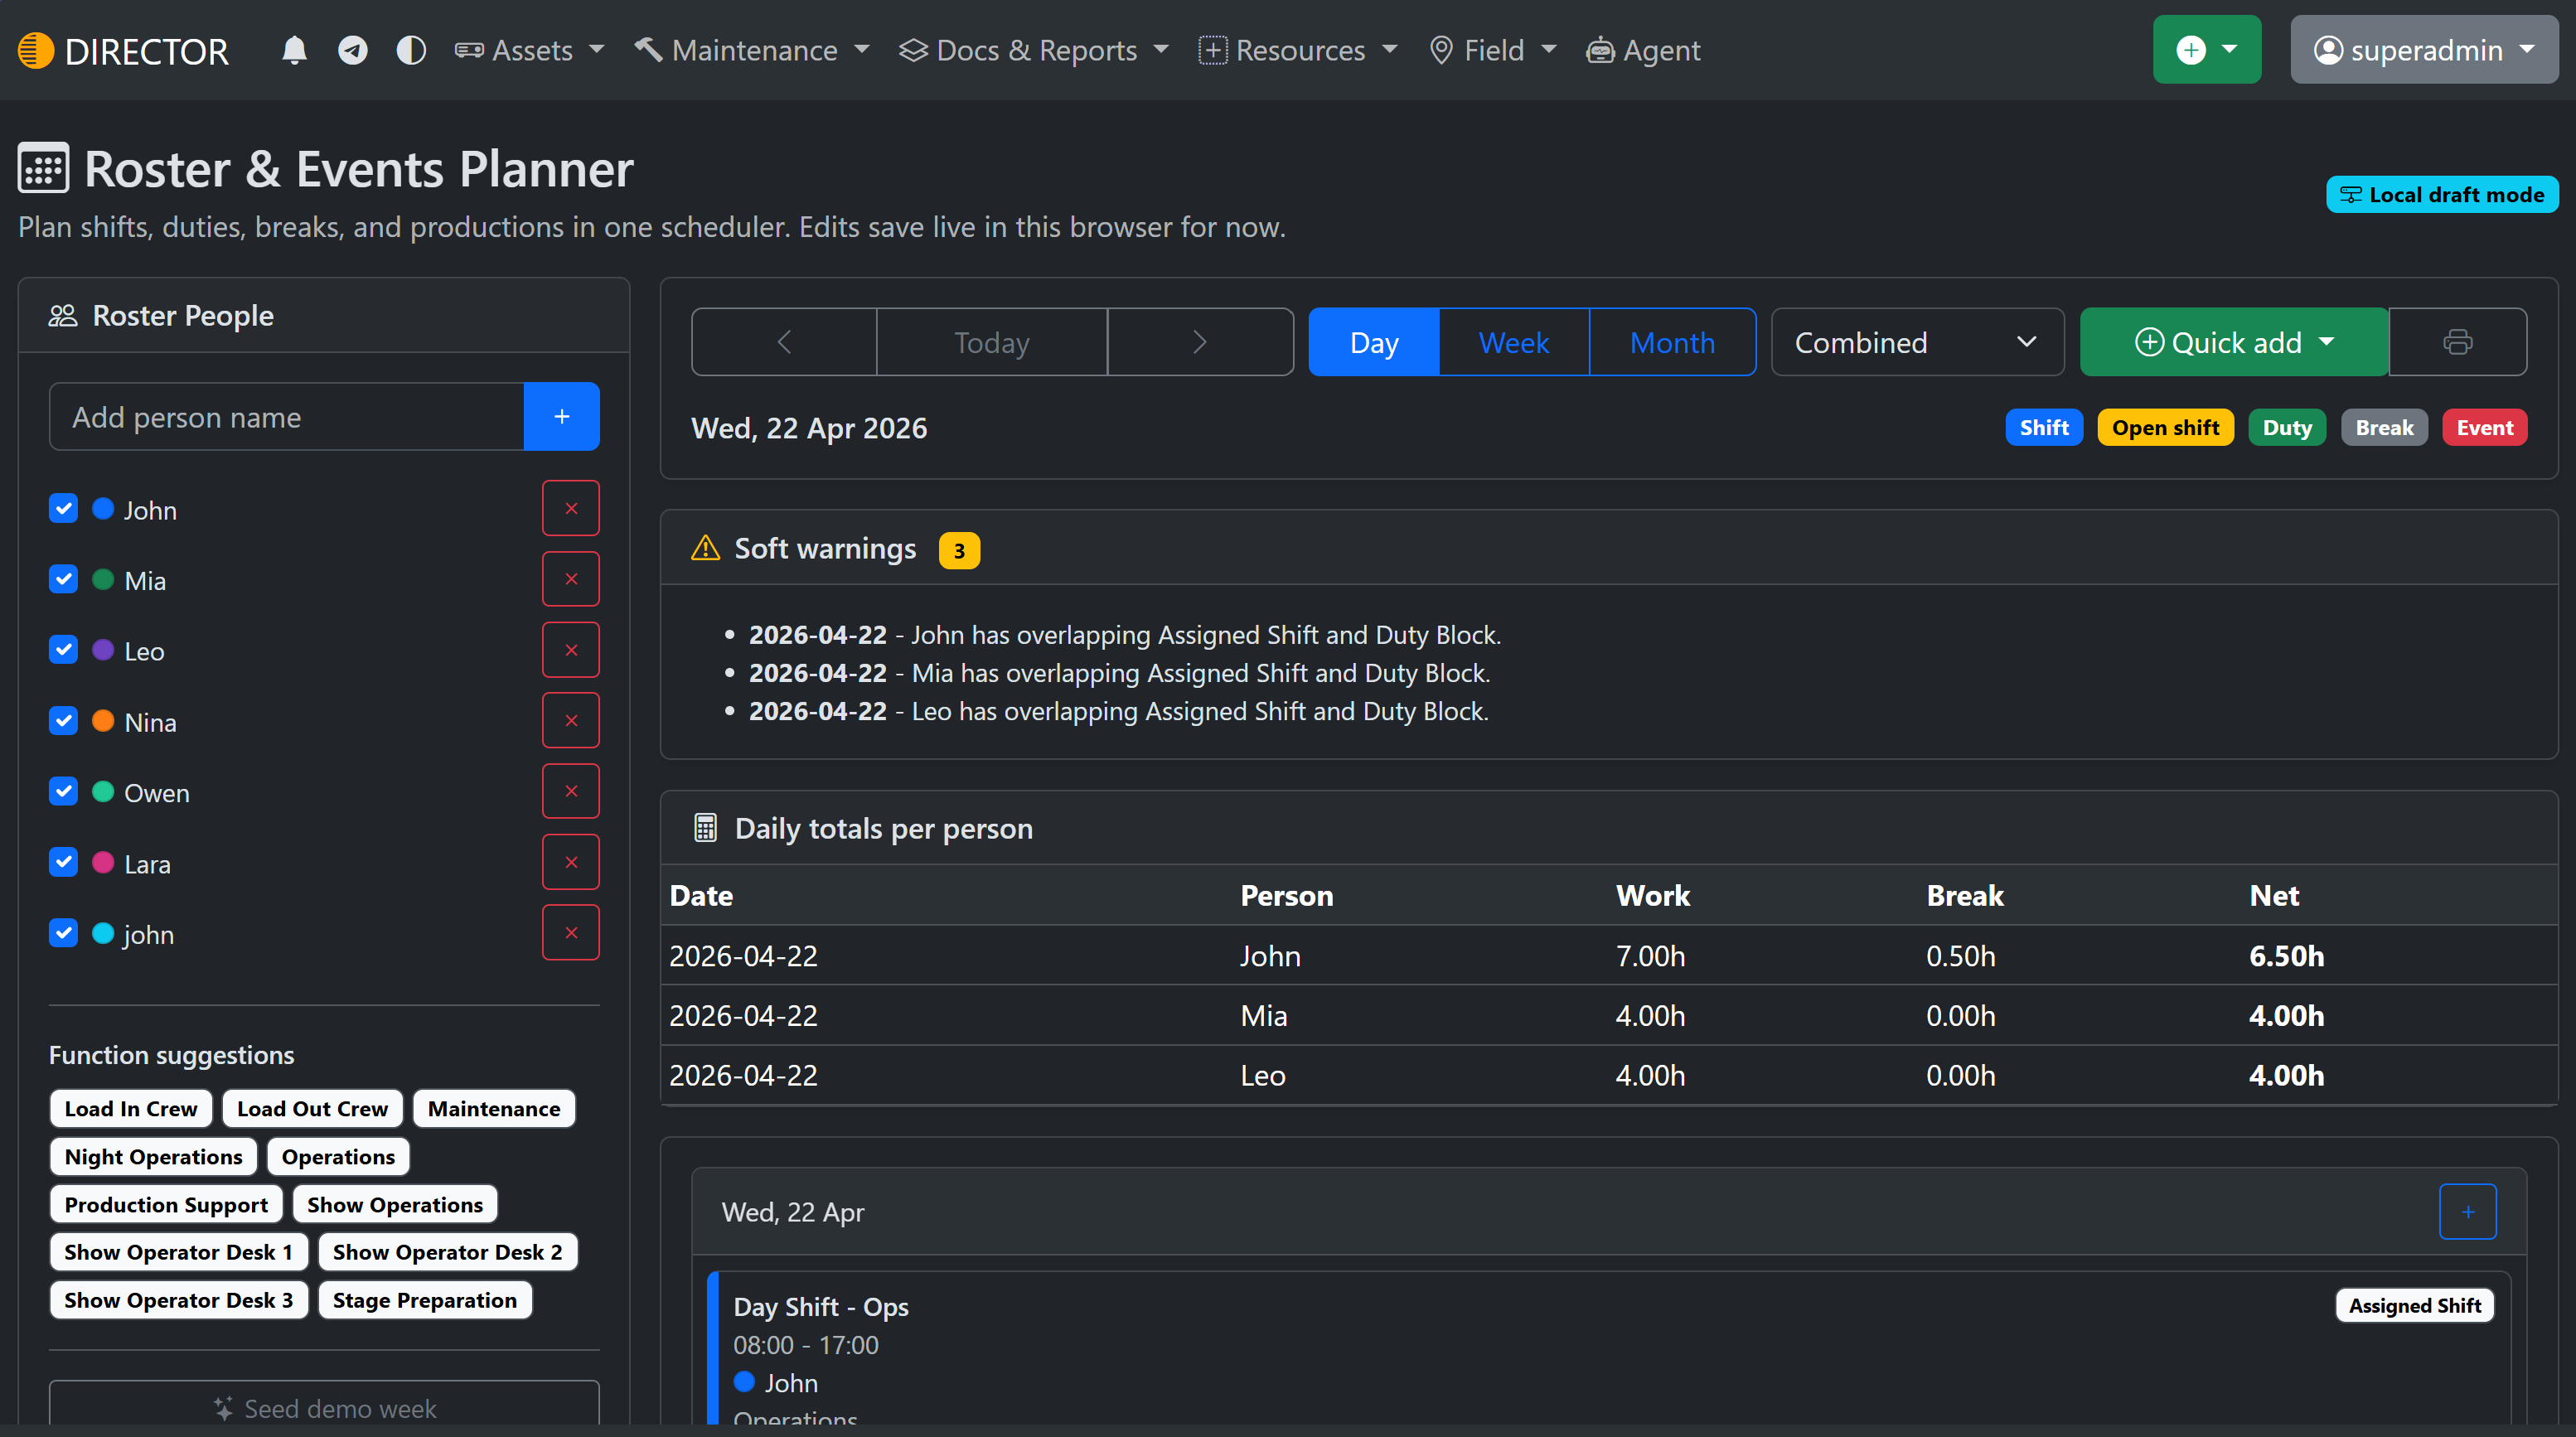The height and width of the screenshot is (1437, 2576).
Task: Click the plus icon to add a person
Action: pyautogui.click(x=561, y=416)
